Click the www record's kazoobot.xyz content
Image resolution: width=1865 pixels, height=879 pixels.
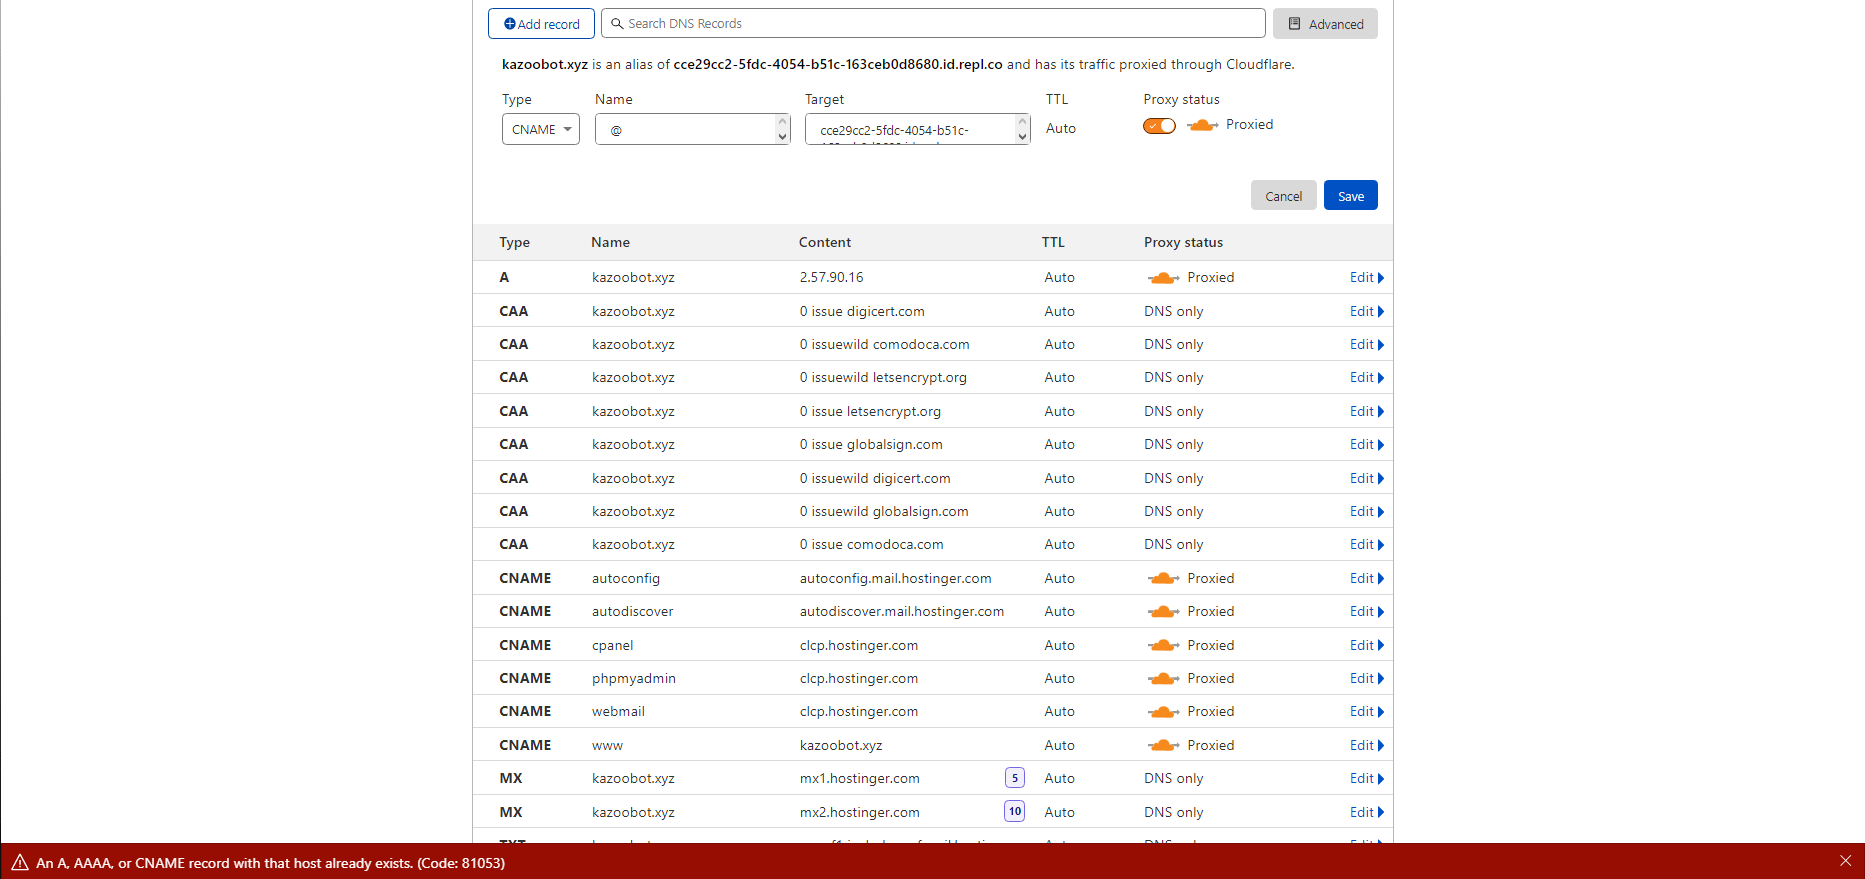[840, 745]
